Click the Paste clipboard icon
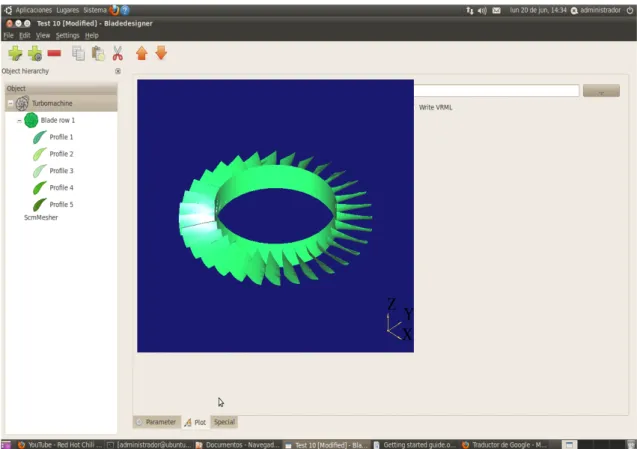This screenshot has width=637, height=449. point(98,53)
